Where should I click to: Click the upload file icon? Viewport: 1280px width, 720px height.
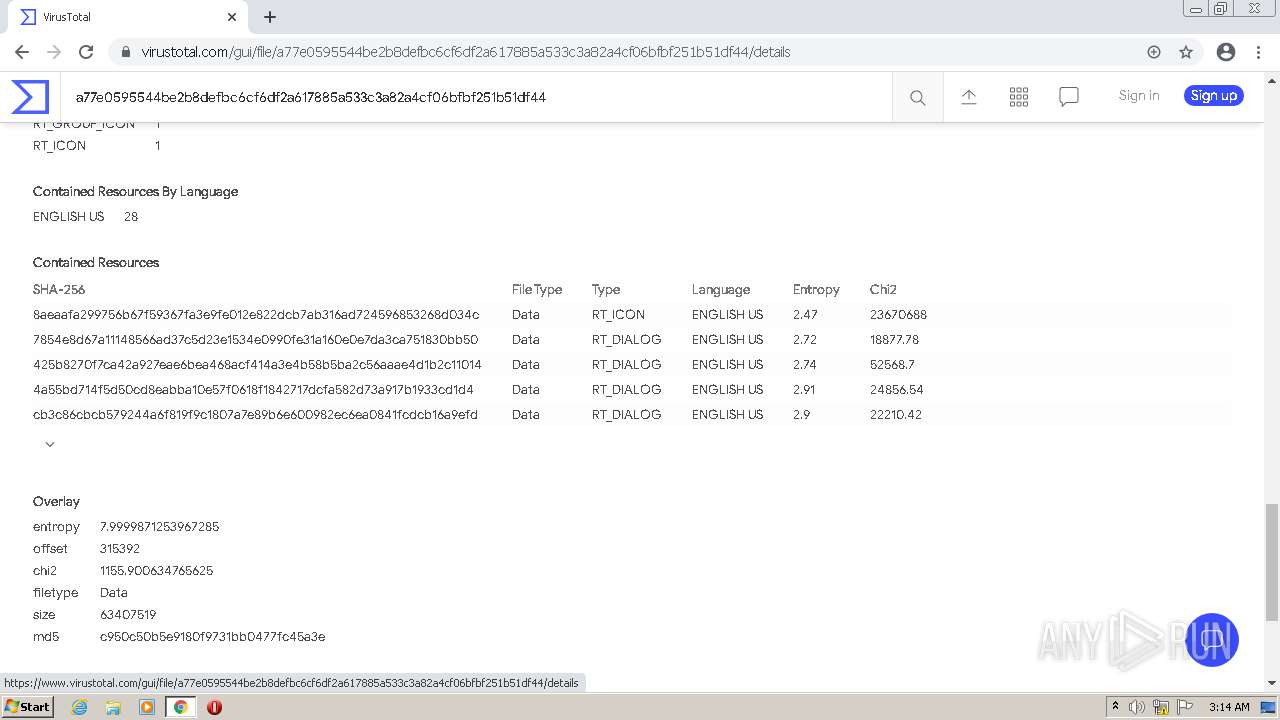[968, 97]
